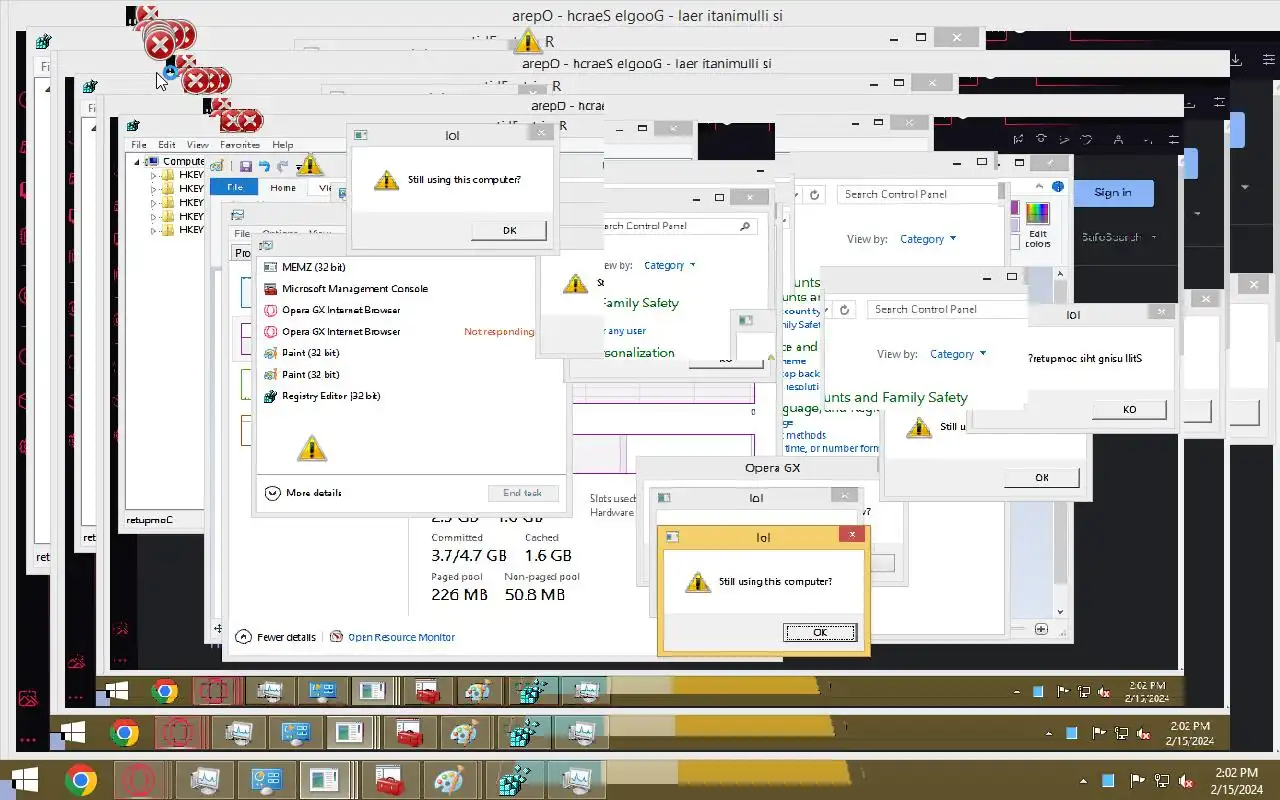This screenshot has width=1280, height=800.
Task: Click the MEMZ row icon in Task Manager
Action: (x=270, y=267)
